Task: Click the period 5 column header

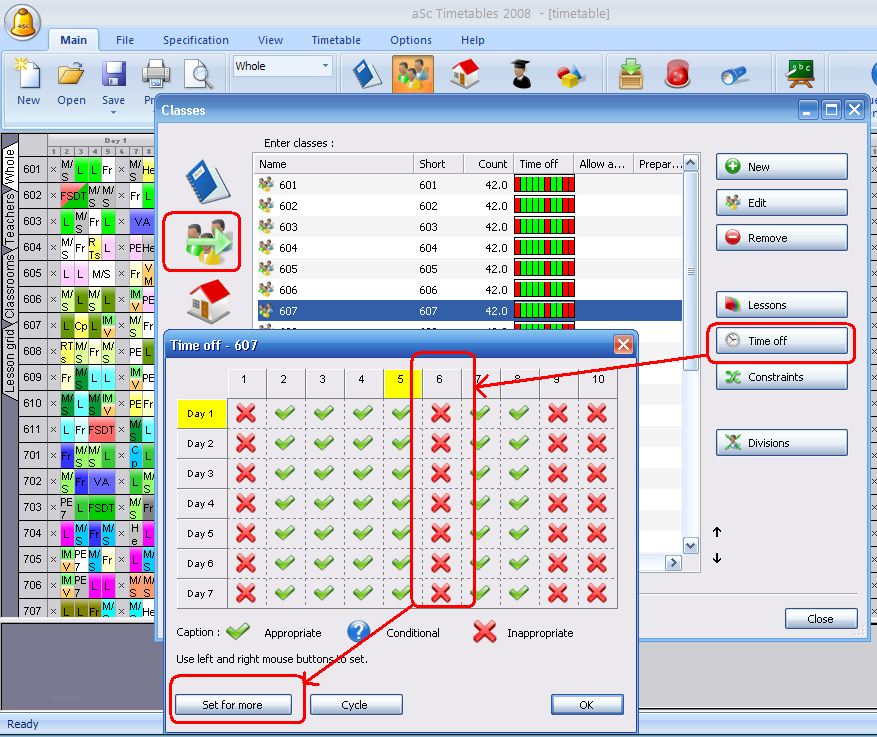Action: click(x=401, y=381)
